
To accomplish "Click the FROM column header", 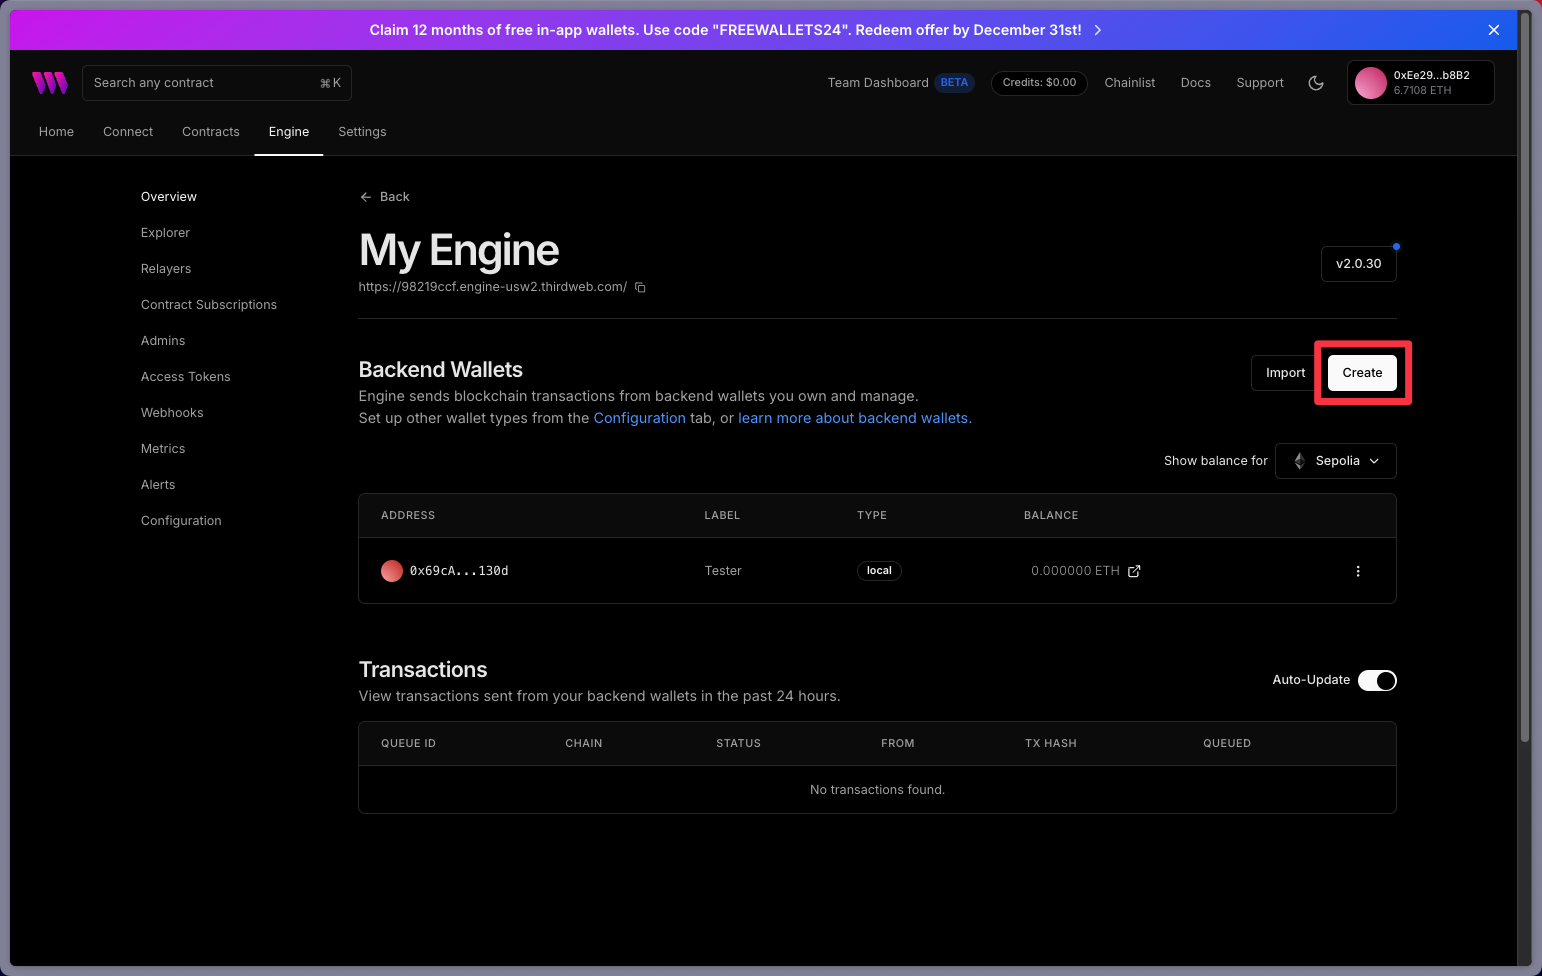I will point(898,744).
